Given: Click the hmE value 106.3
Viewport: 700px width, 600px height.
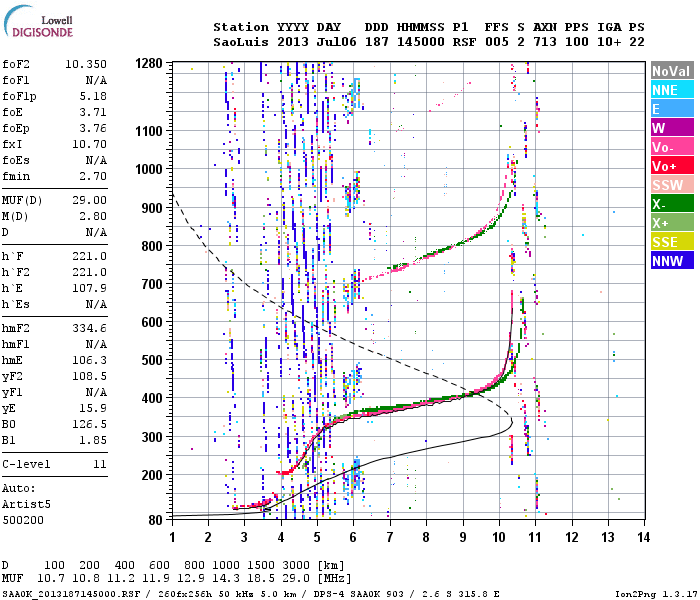Looking at the screenshot, I should click(89, 360).
